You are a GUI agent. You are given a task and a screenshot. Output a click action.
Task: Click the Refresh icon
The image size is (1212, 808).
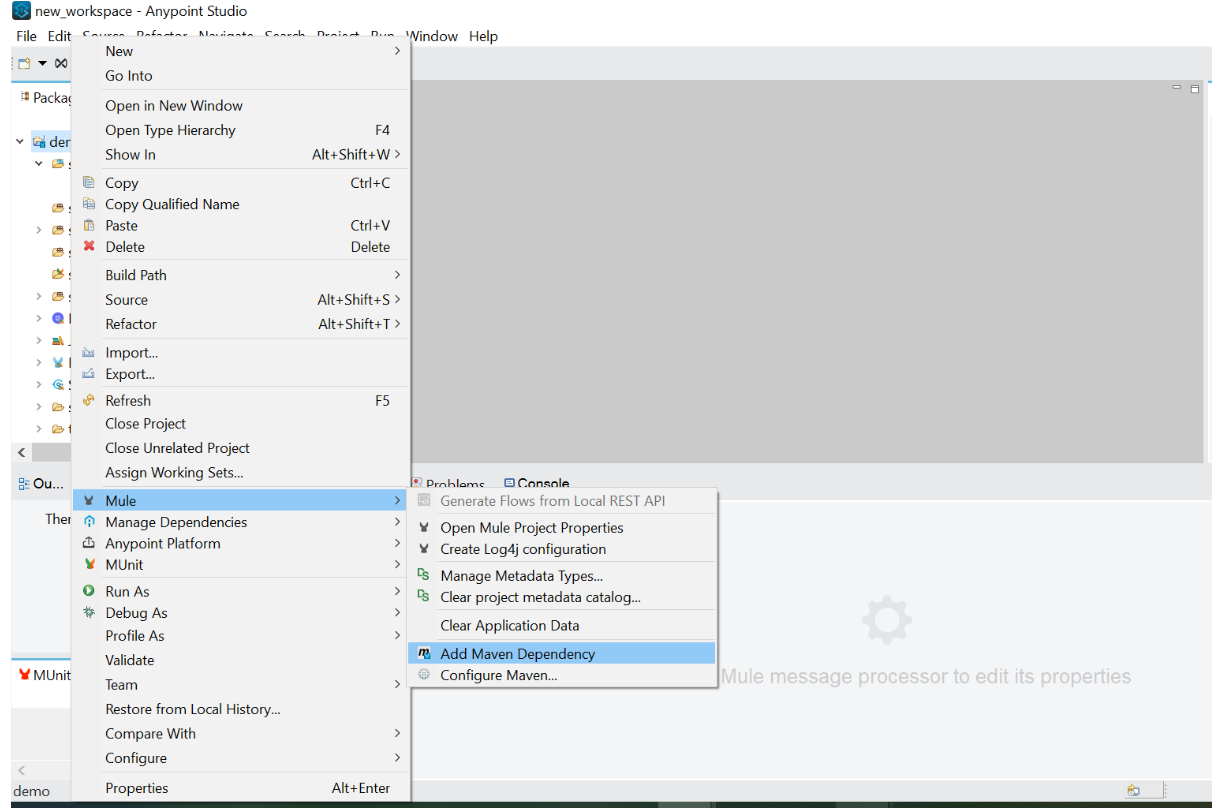coord(89,401)
